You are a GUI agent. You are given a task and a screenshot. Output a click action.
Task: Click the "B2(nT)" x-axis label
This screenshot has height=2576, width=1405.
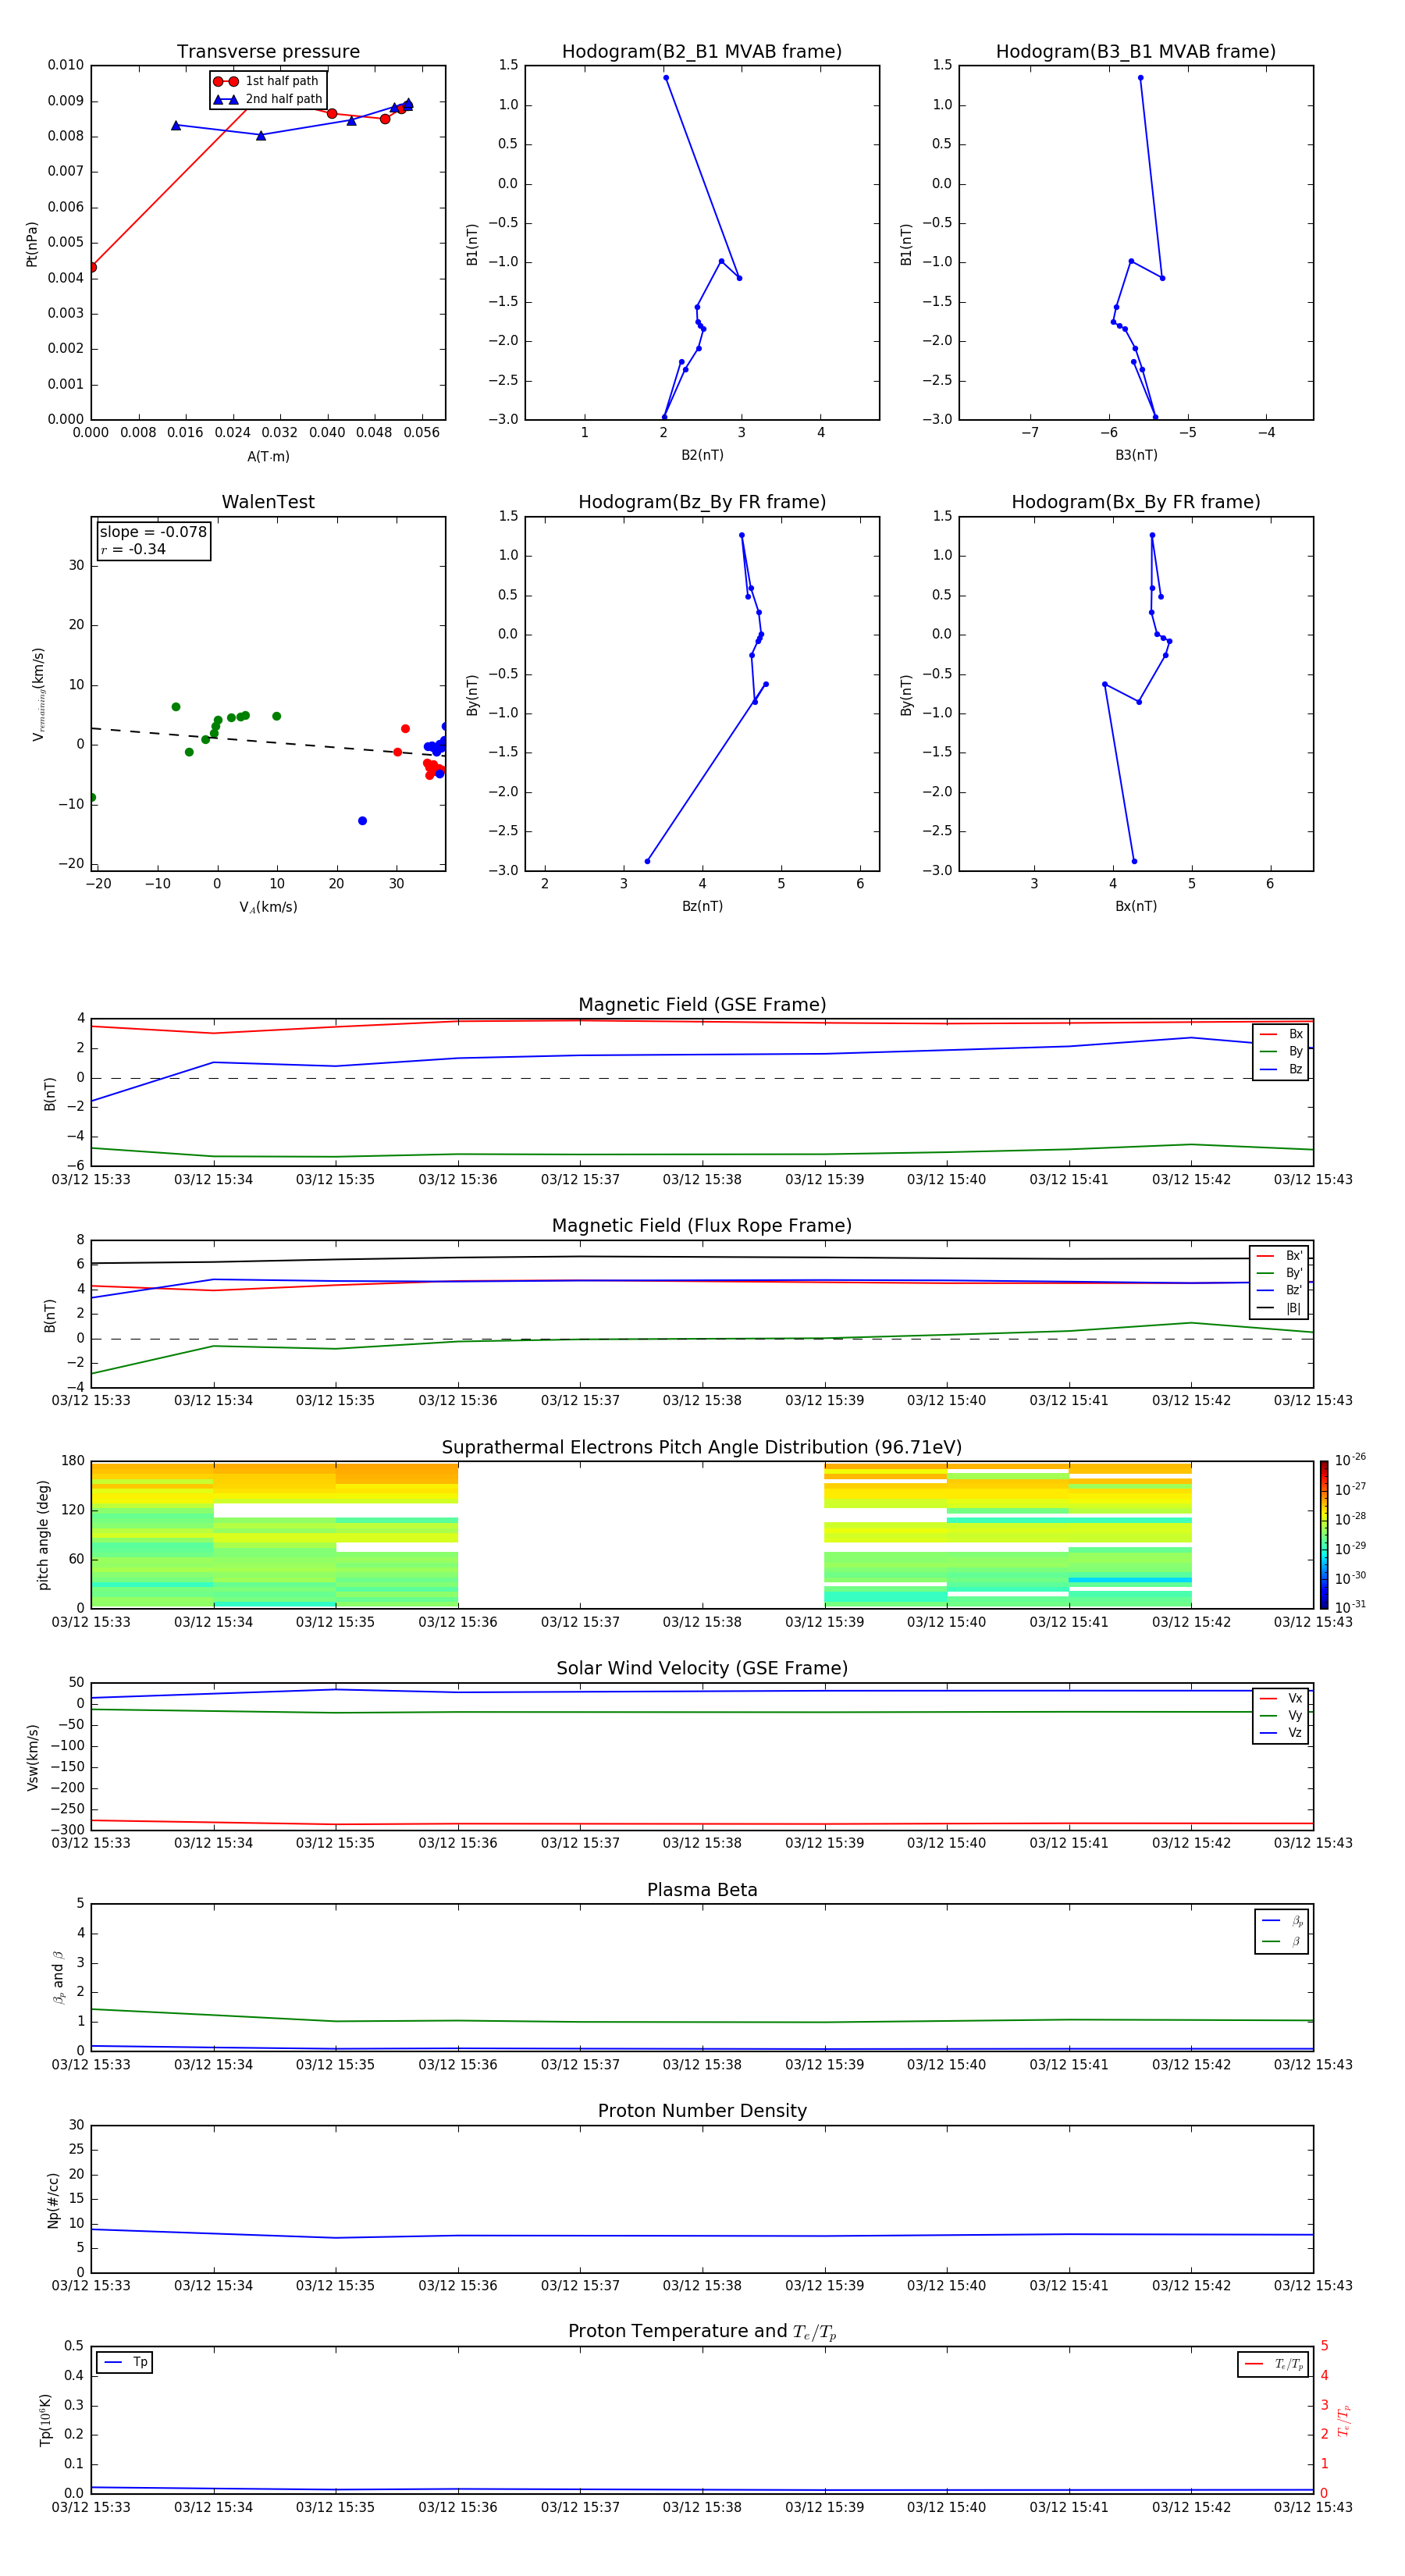pos(702,455)
